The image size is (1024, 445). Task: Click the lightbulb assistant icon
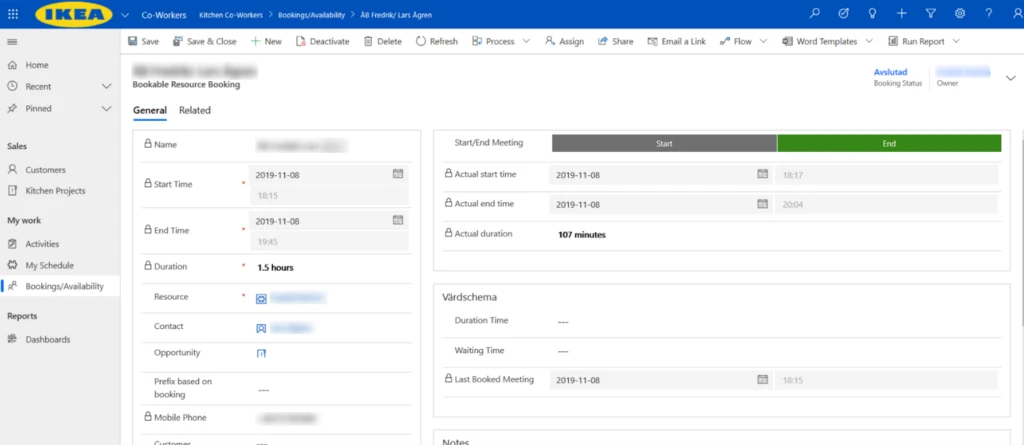point(873,14)
